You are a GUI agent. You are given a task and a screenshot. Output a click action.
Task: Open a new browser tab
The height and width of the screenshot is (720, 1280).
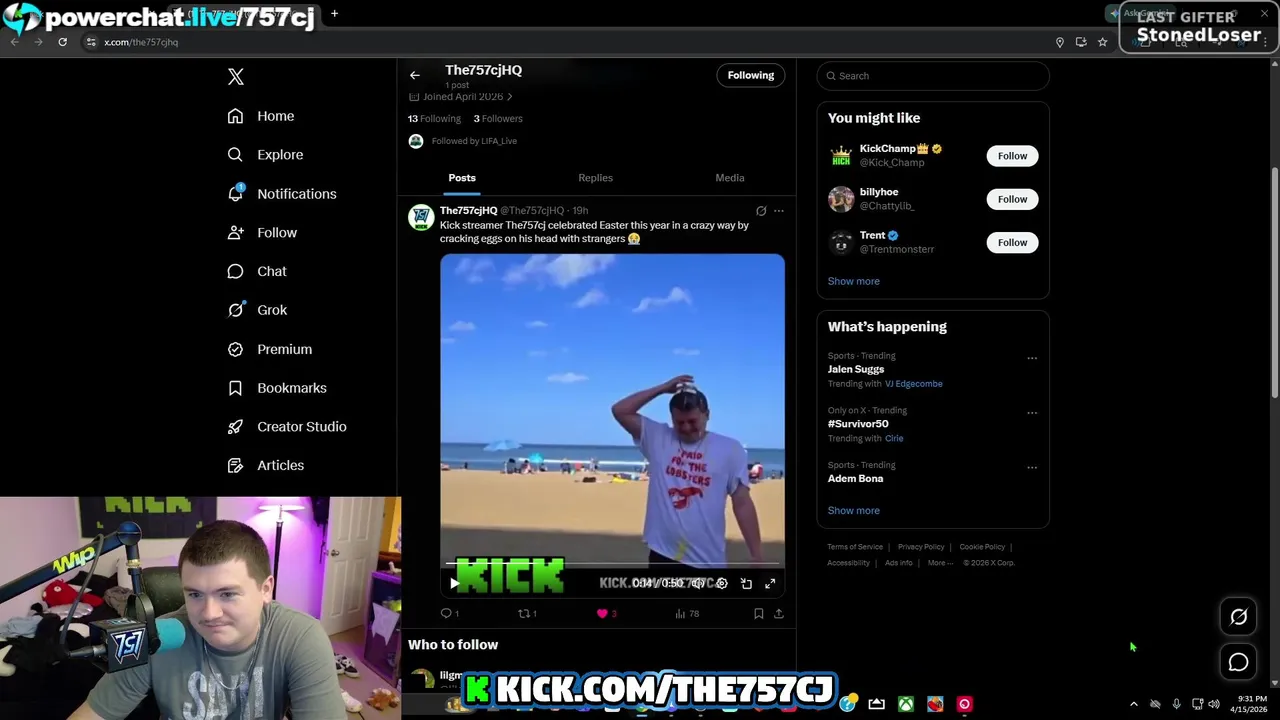click(334, 14)
